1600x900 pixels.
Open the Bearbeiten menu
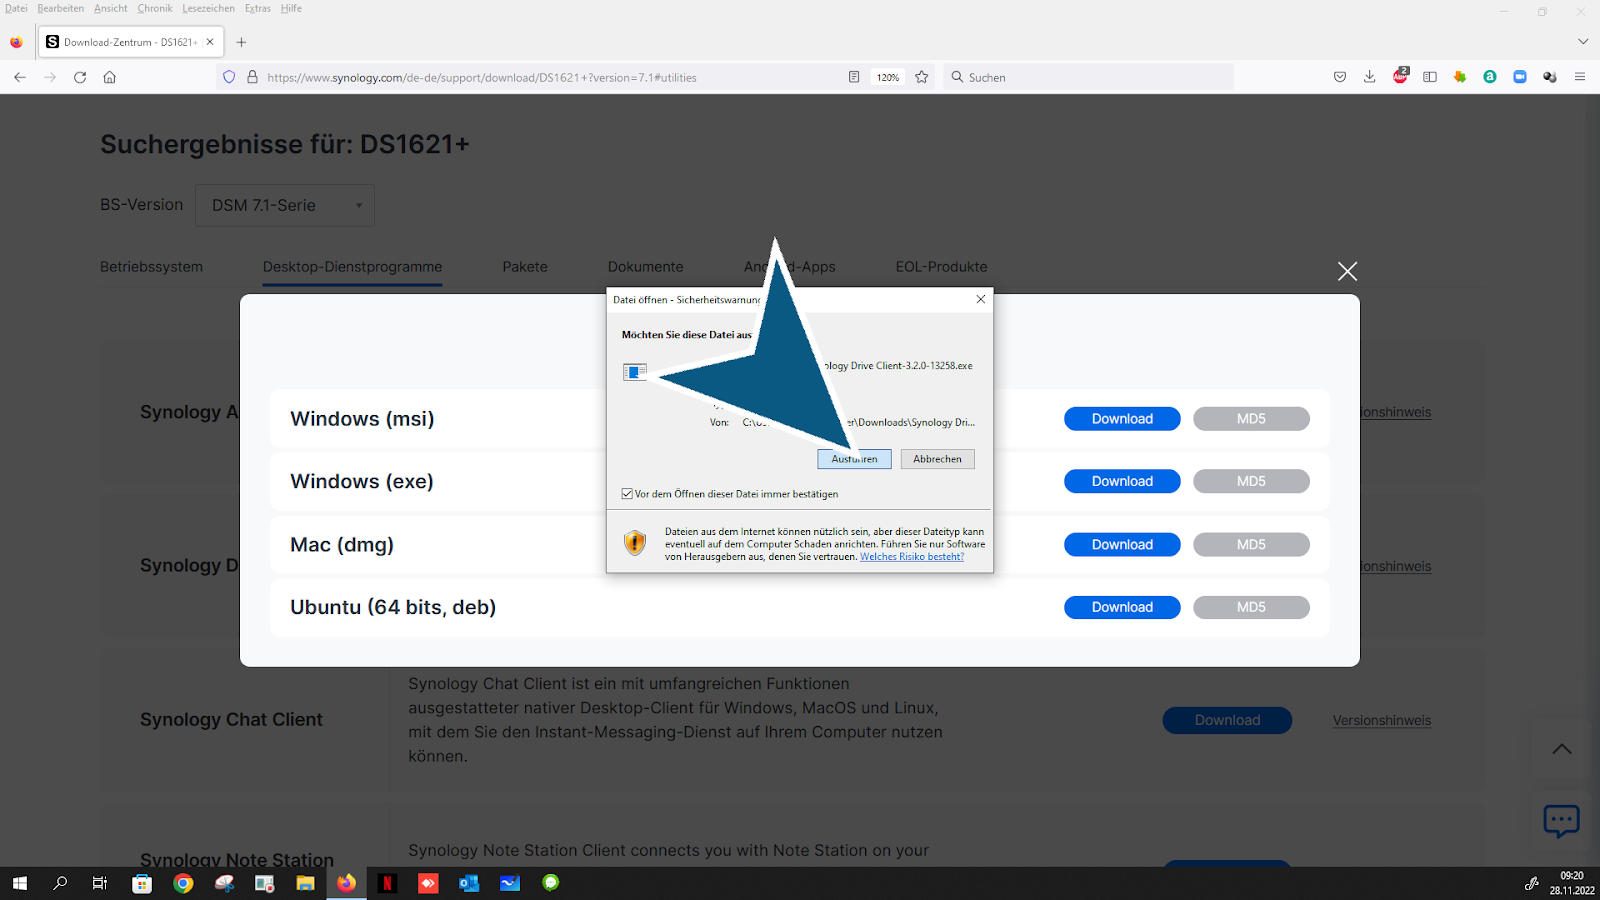click(61, 8)
